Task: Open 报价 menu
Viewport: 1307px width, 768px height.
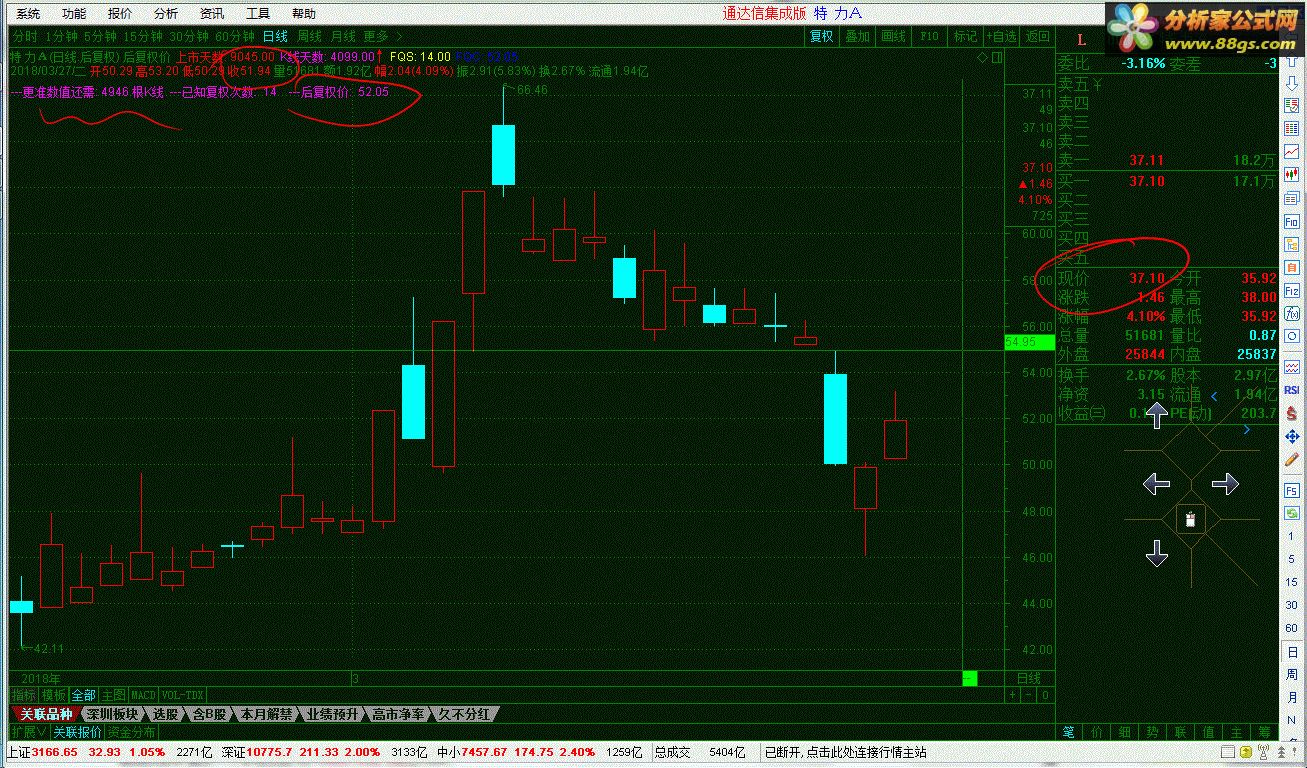Action: pos(120,14)
